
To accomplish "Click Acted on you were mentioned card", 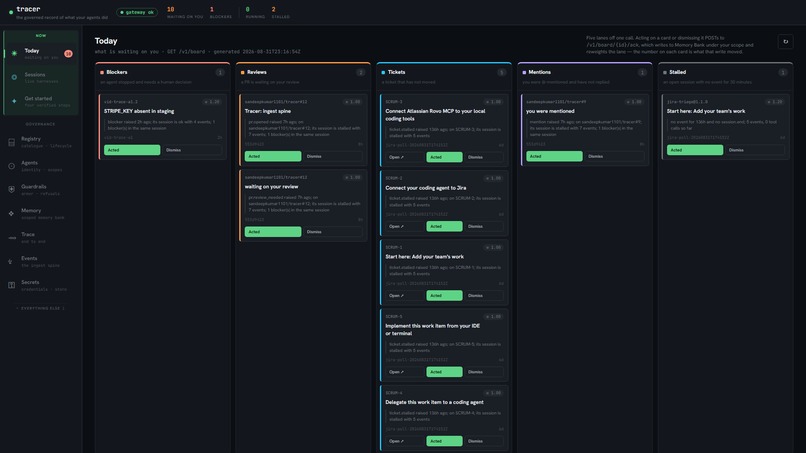I will (x=554, y=156).
